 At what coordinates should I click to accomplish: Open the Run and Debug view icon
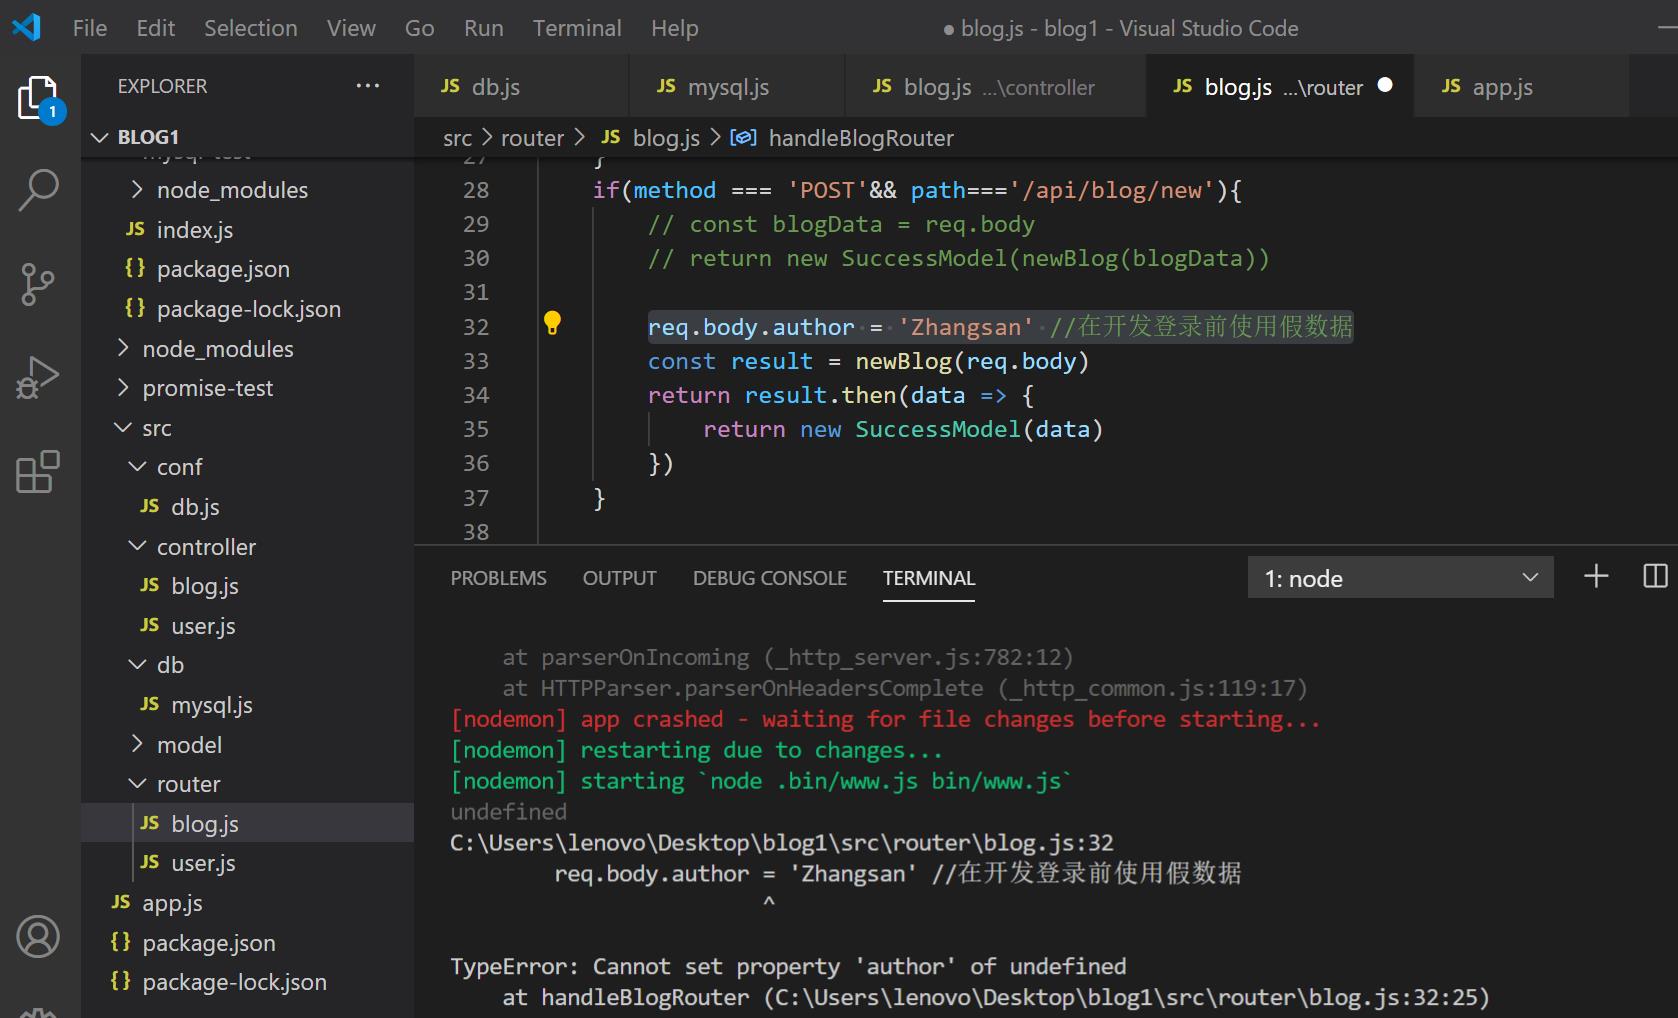coord(39,378)
